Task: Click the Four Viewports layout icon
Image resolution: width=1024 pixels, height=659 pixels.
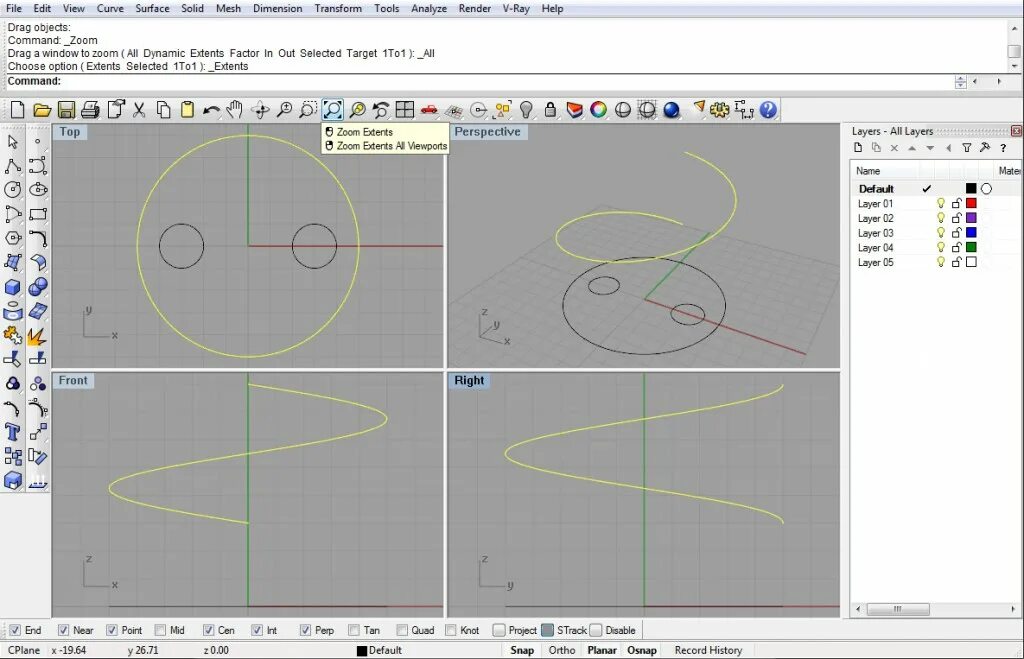Action: click(x=405, y=110)
